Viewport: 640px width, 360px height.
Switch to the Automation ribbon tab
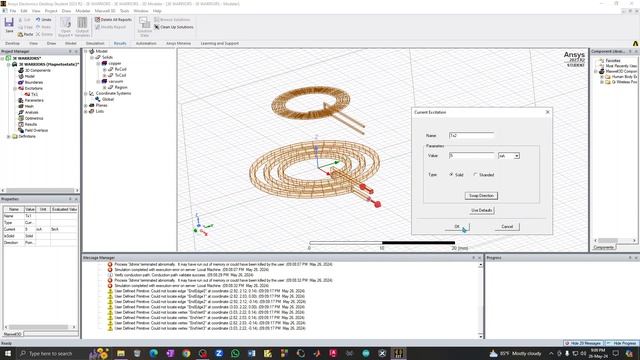(x=146, y=43)
